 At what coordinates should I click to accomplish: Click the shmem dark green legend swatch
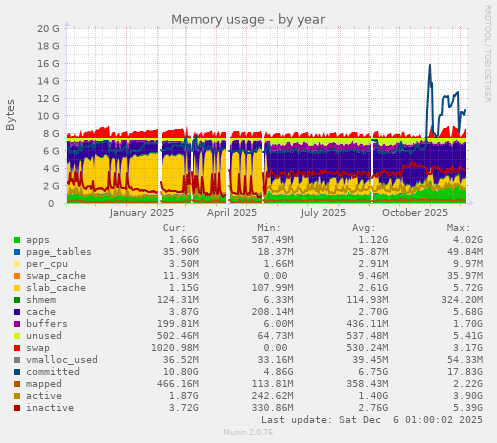17,300
